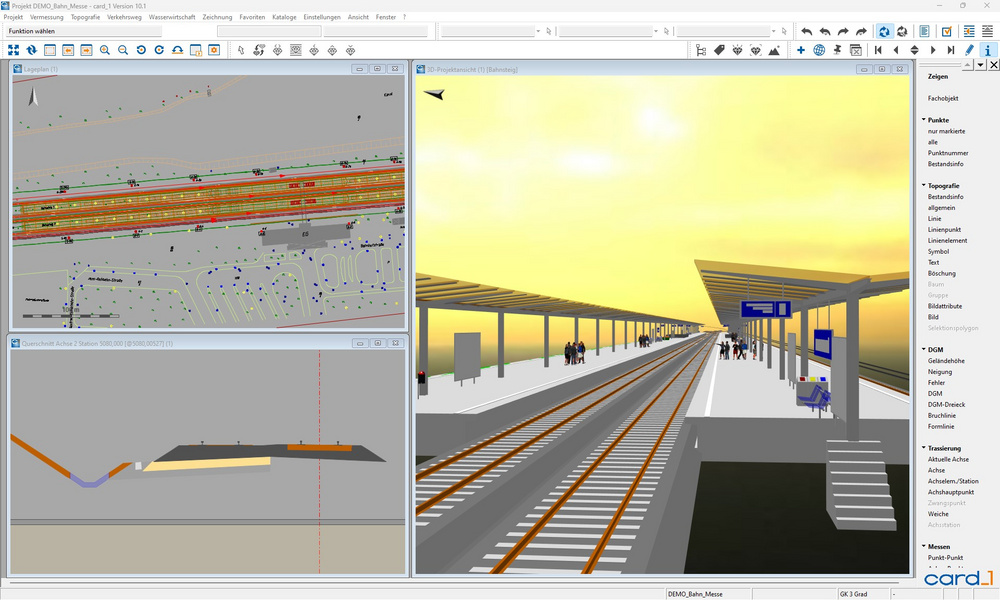Click the Redo arrow in the toolbar
This screenshot has height=600, width=1000.
(x=841, y=31)
